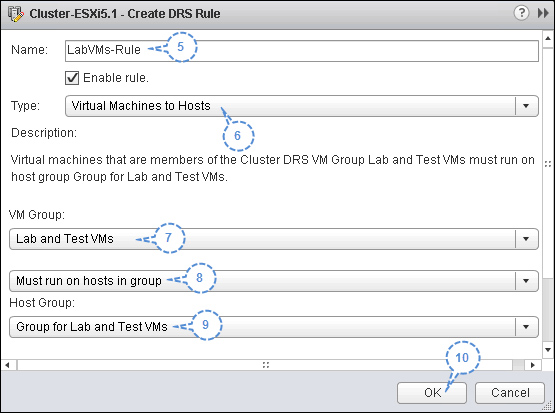The width and height of the screenshot is (555, 413).
Task: Click the double-arrow icon in title bar
Action: (x=543, y=13)
